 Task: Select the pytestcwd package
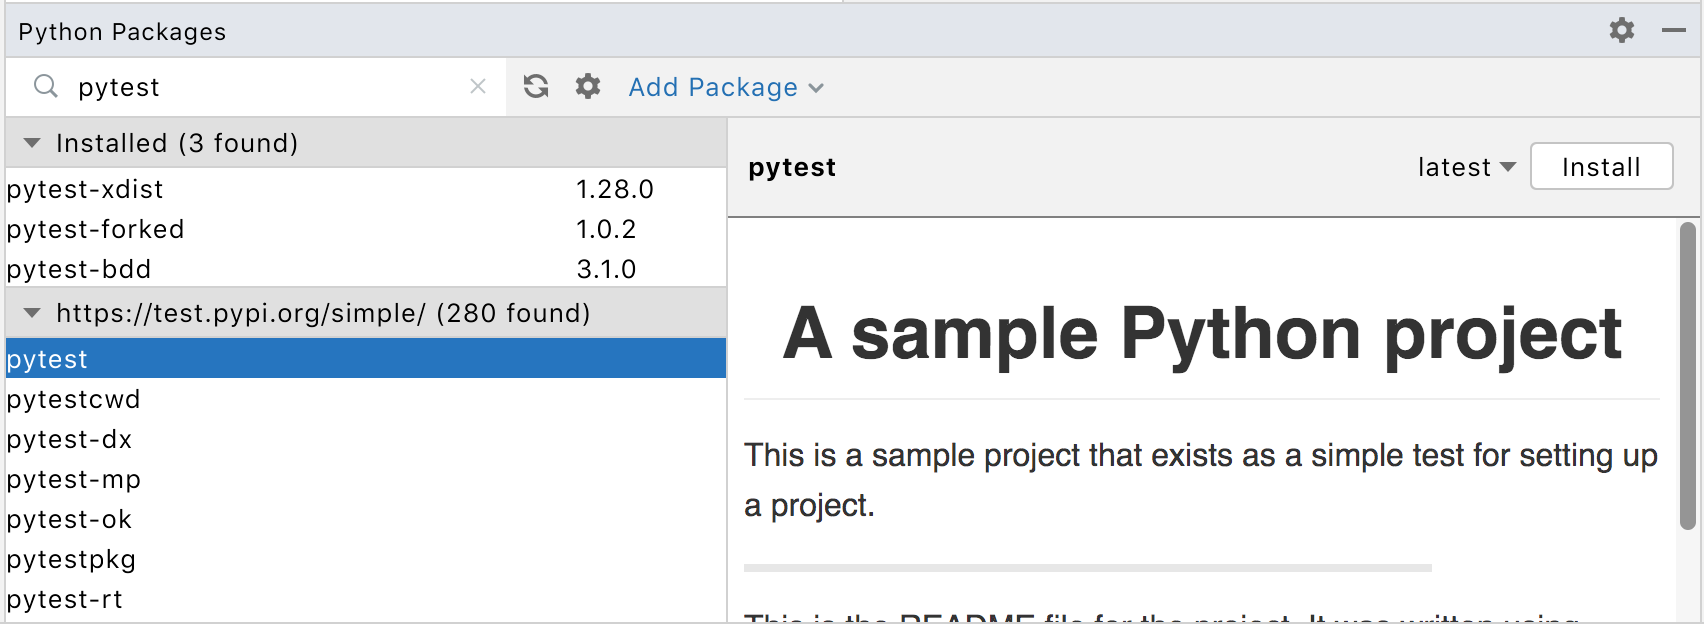[x=366, y=398]
